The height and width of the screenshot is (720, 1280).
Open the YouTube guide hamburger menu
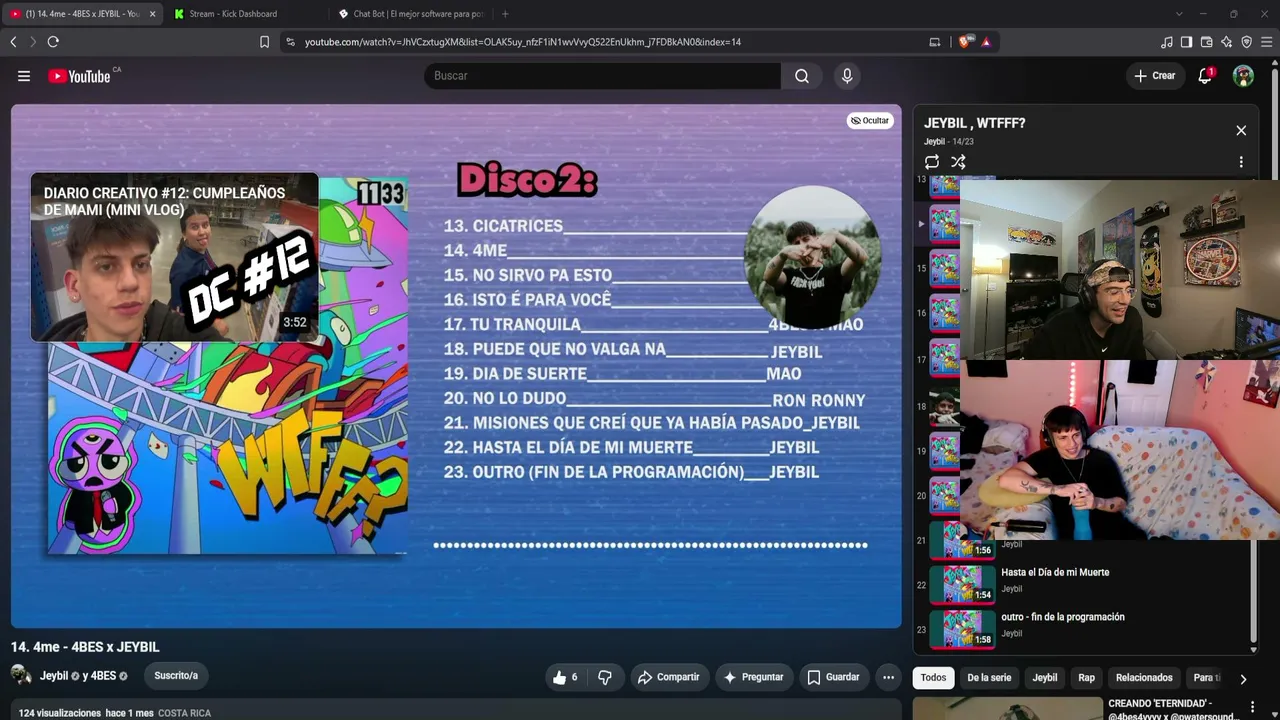click(x=24, y=76)
